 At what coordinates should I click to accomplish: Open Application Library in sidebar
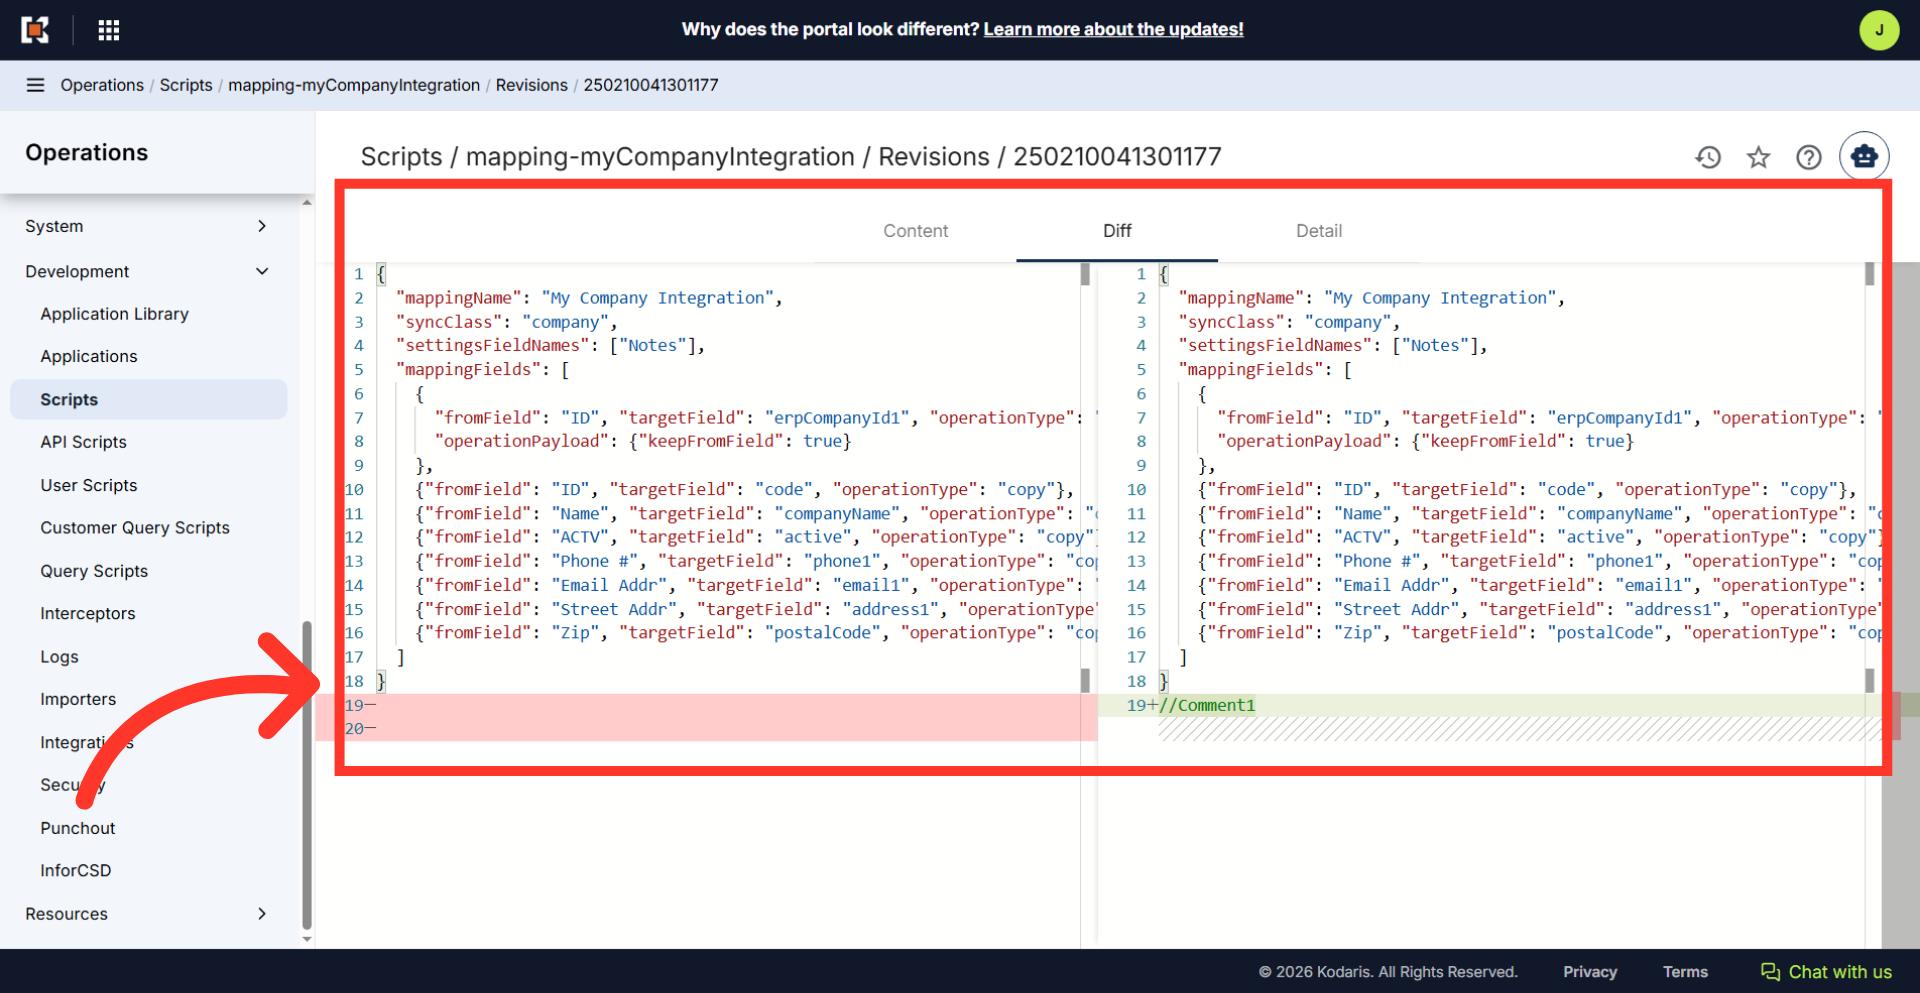pyautogui.click(x=114, y=314)
